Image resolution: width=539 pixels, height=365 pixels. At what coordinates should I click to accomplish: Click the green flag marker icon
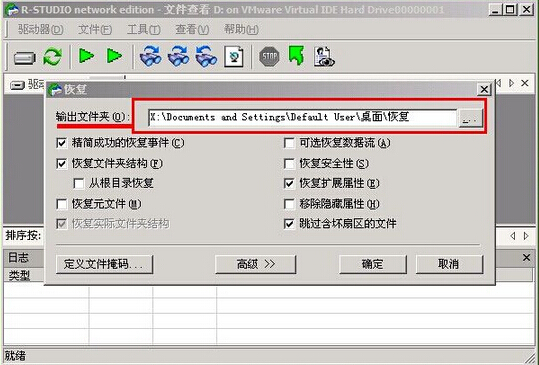296,56
